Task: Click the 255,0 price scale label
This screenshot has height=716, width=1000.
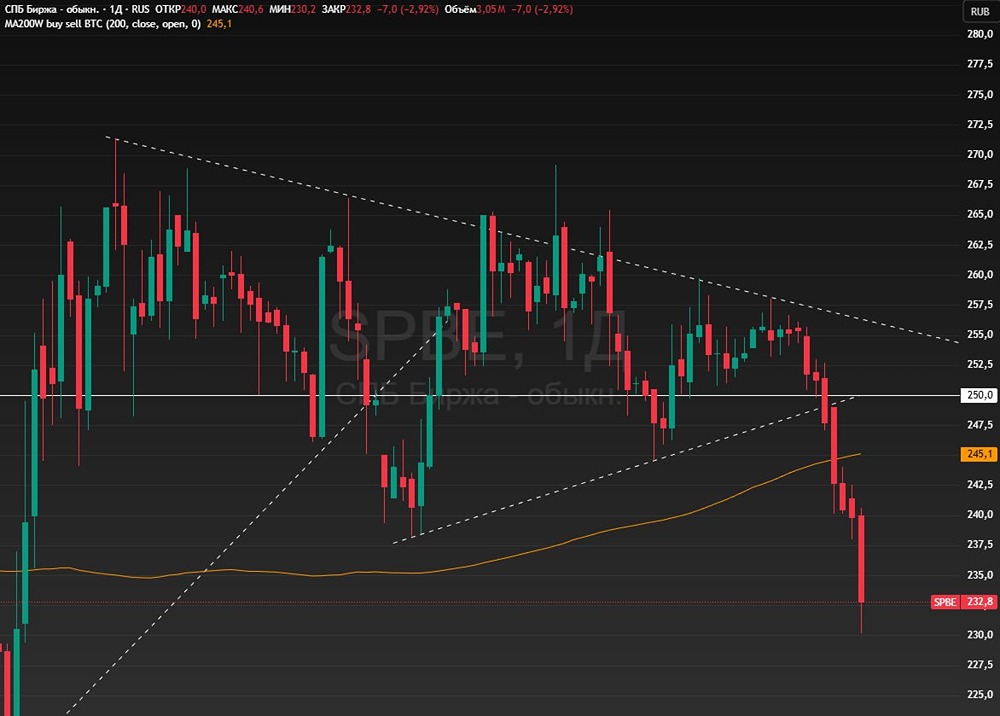Action: tap(980, 335)
